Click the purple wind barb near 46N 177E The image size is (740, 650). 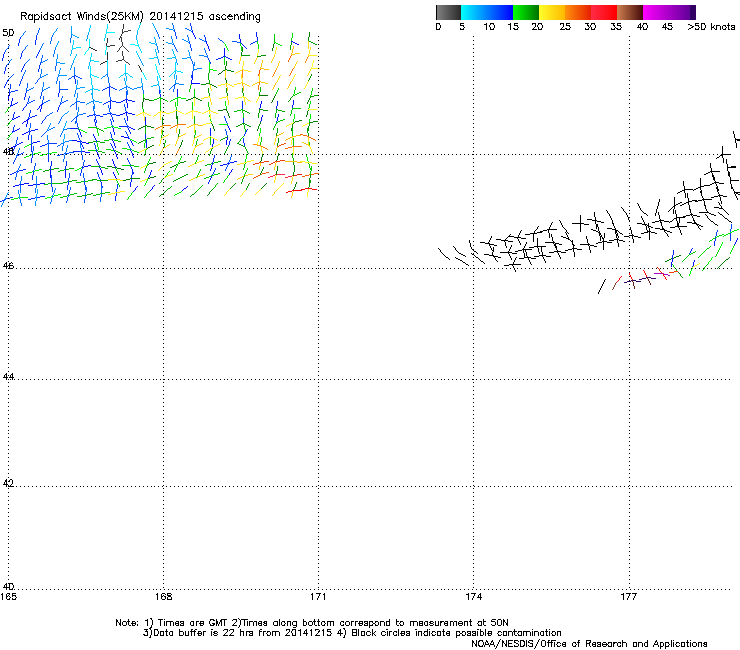(634, 281)
